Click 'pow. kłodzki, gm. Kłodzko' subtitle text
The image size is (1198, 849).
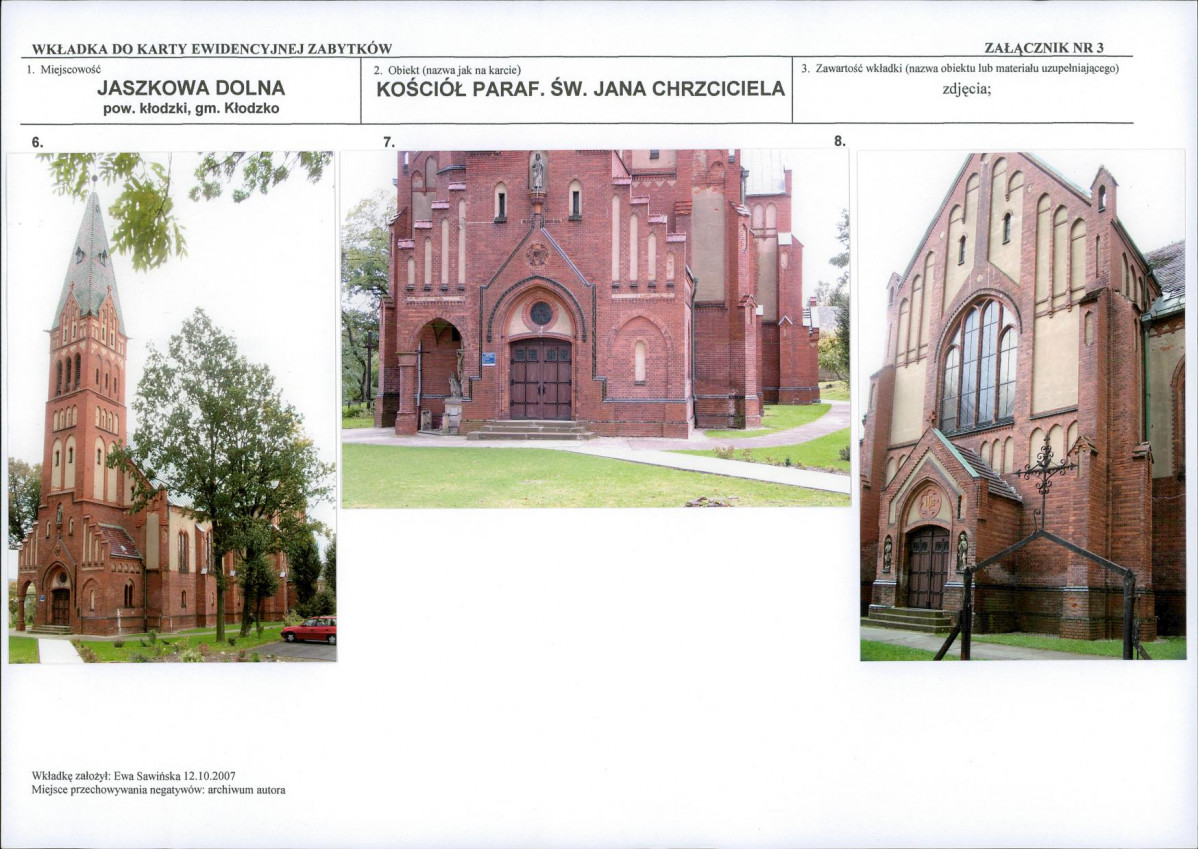coord(191,108)
